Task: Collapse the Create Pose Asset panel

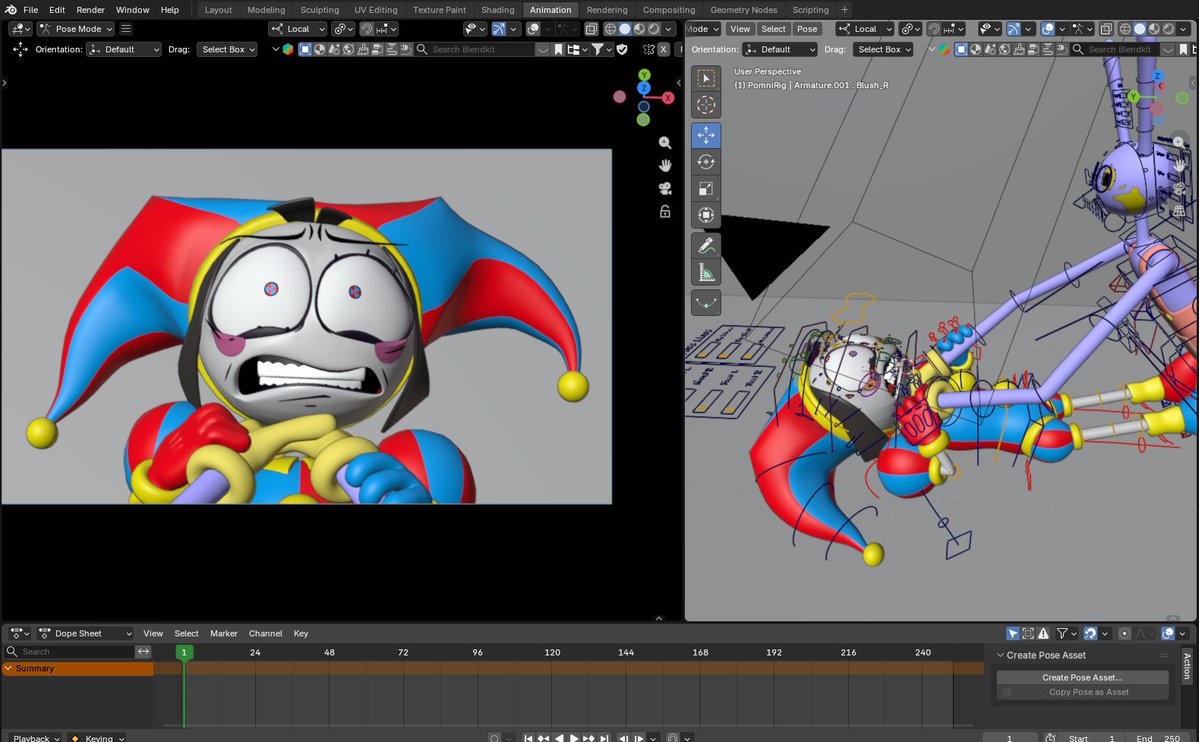Action: tap(1000, 655)
